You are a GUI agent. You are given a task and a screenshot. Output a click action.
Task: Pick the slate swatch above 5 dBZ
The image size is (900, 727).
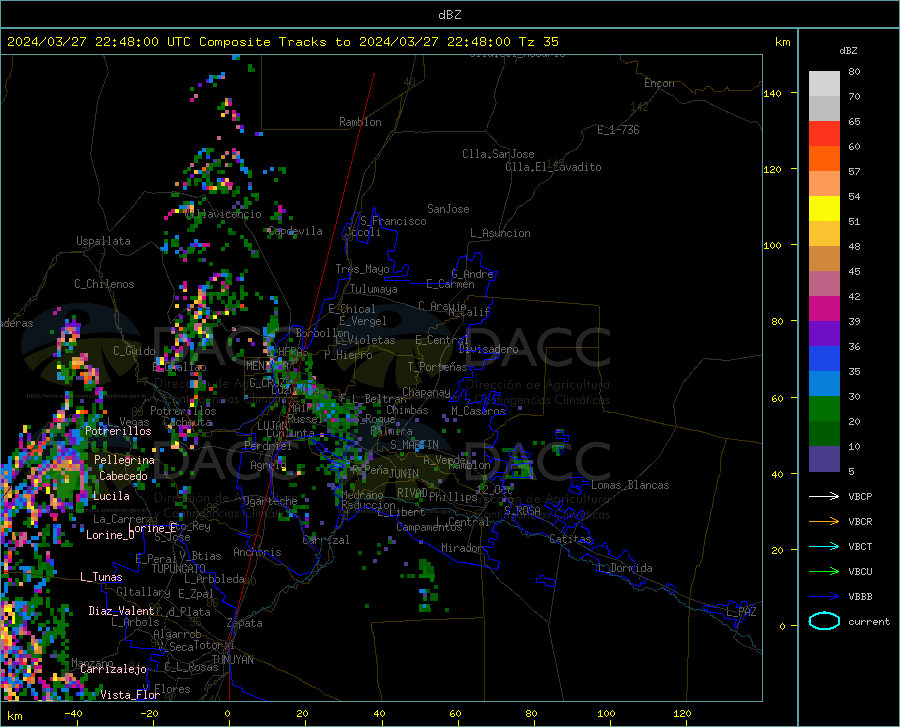click(x=824, y=459)
